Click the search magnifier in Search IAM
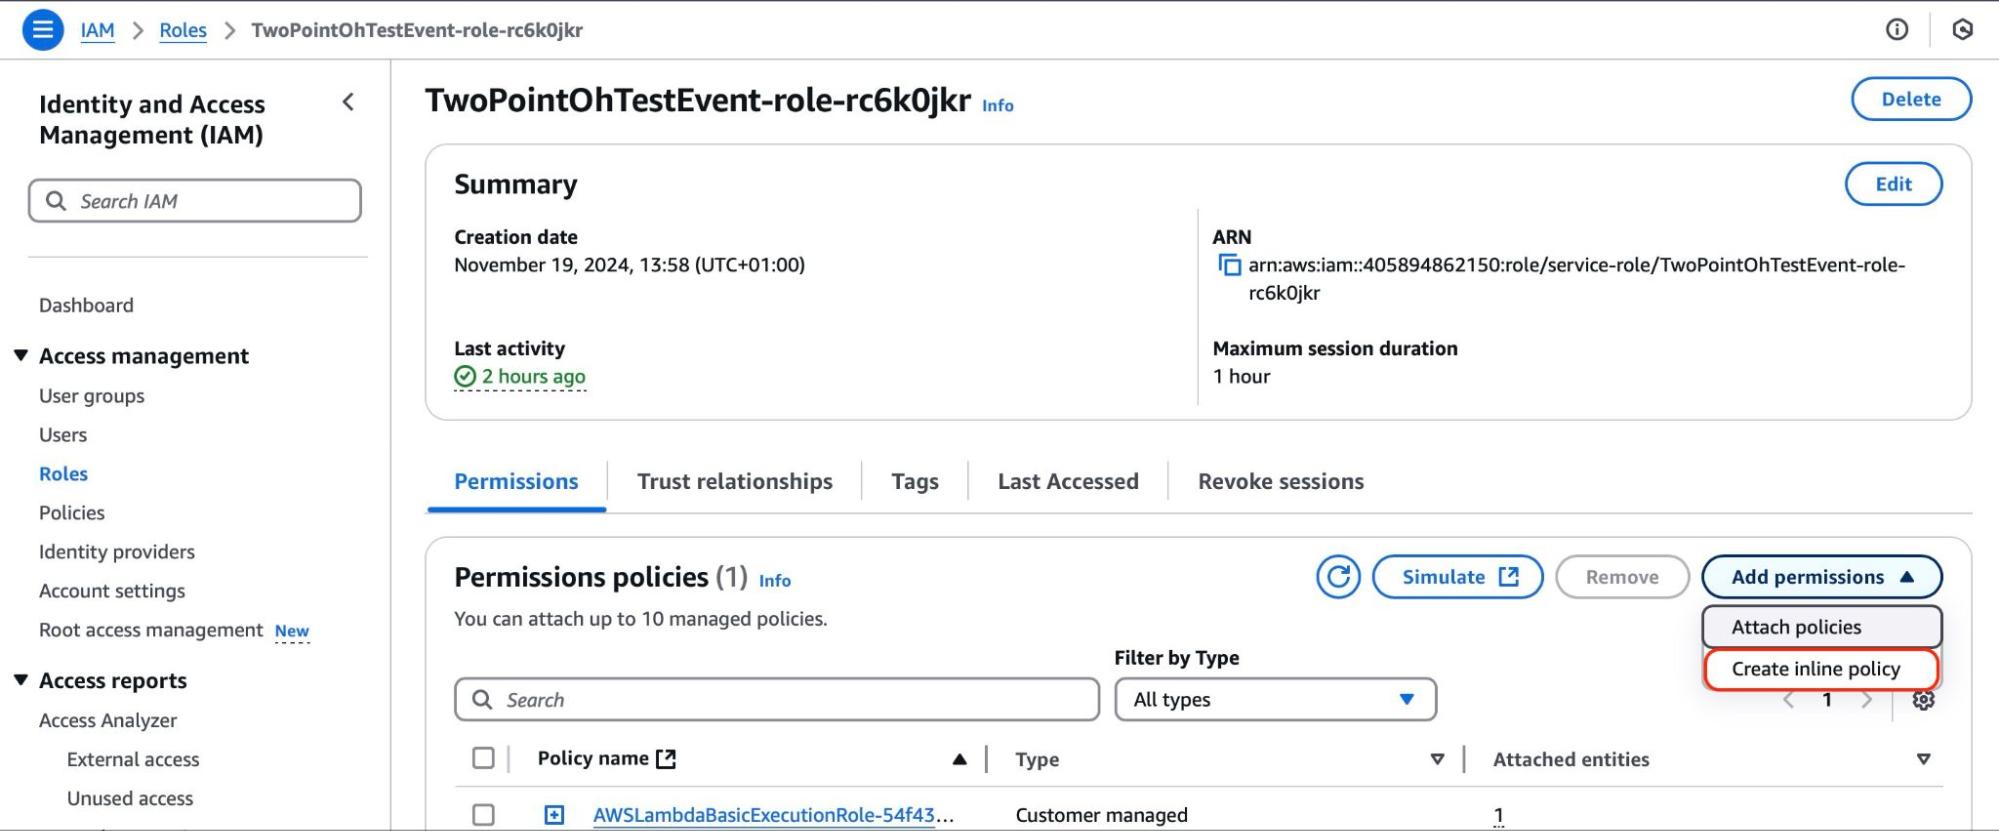 pyautogui.click(x=56, y=201)
